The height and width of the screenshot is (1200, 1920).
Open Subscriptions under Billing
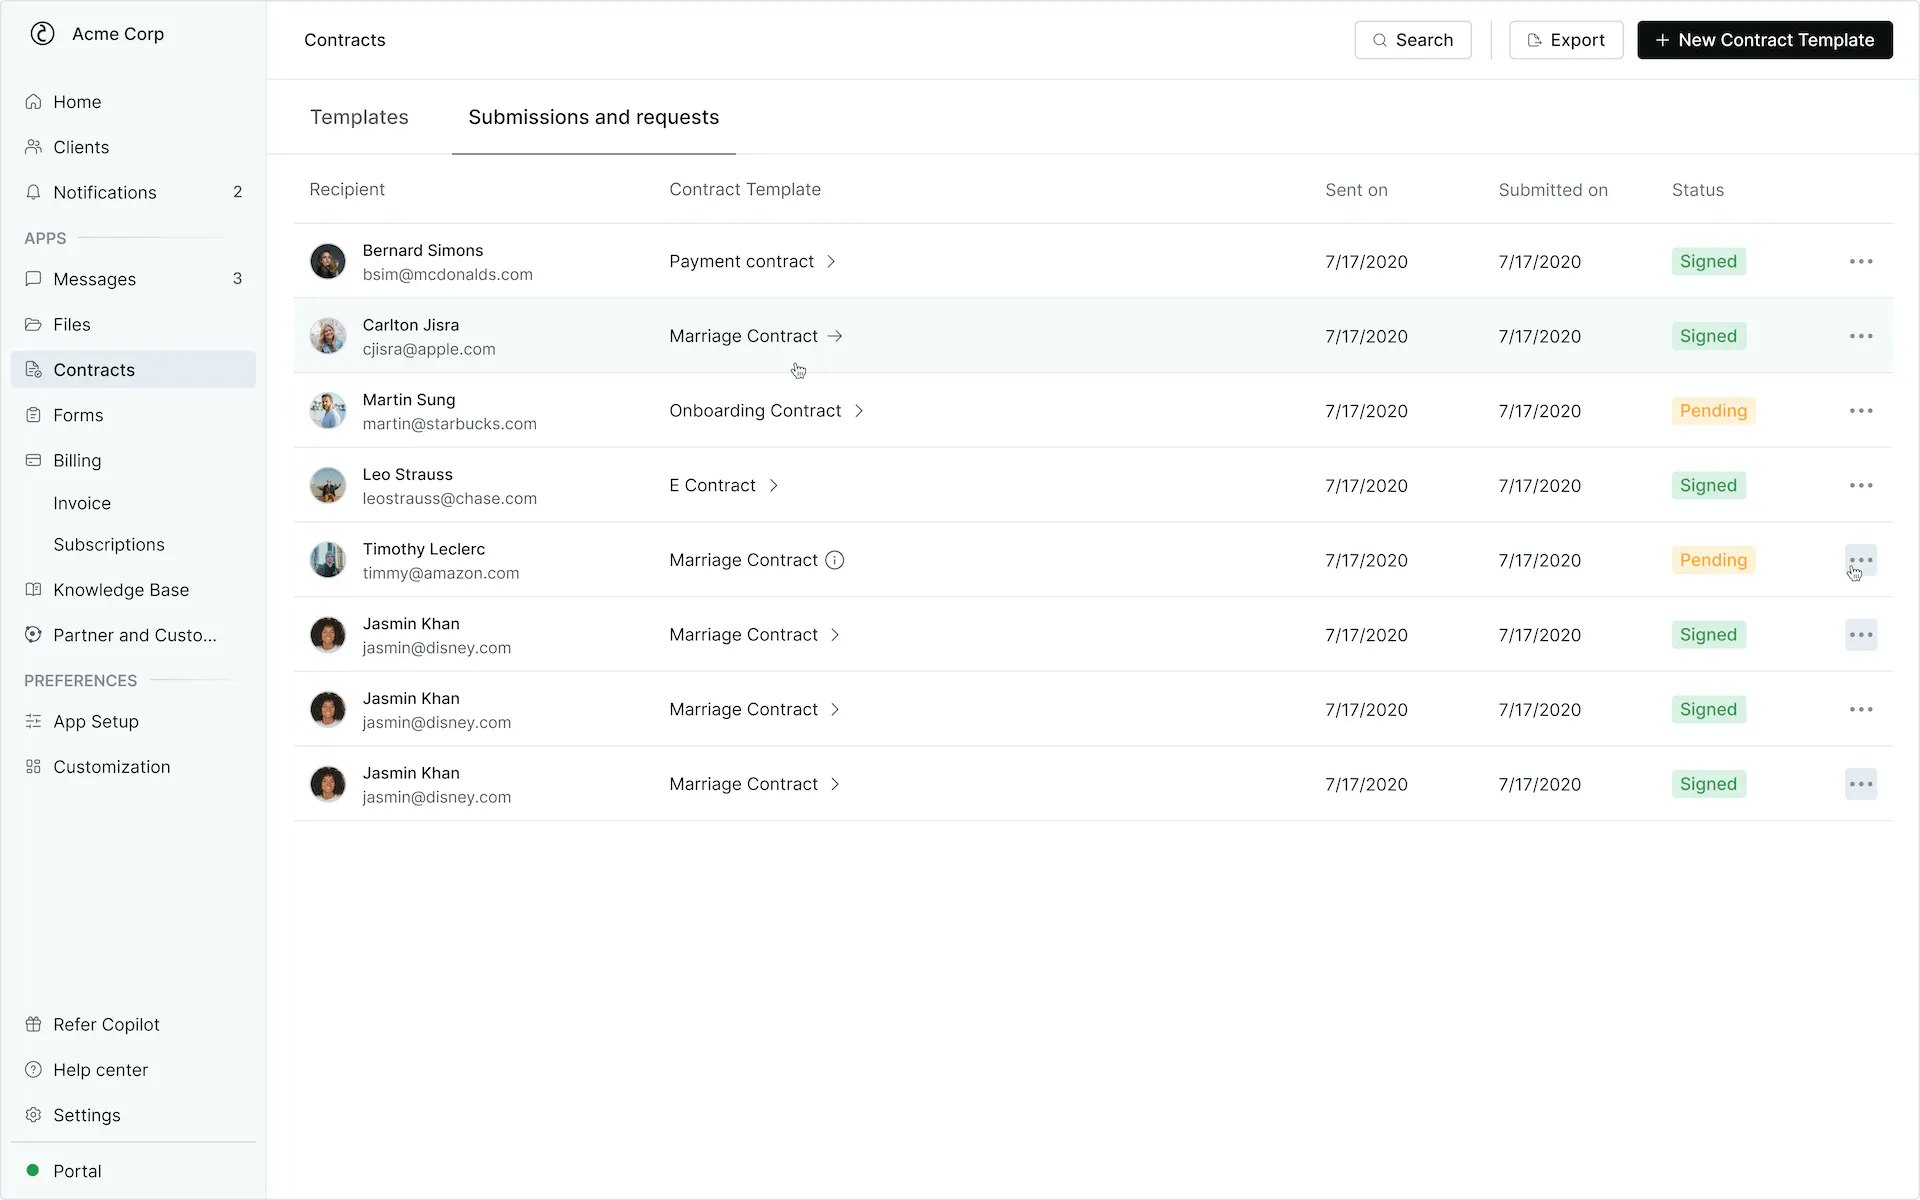109,544
